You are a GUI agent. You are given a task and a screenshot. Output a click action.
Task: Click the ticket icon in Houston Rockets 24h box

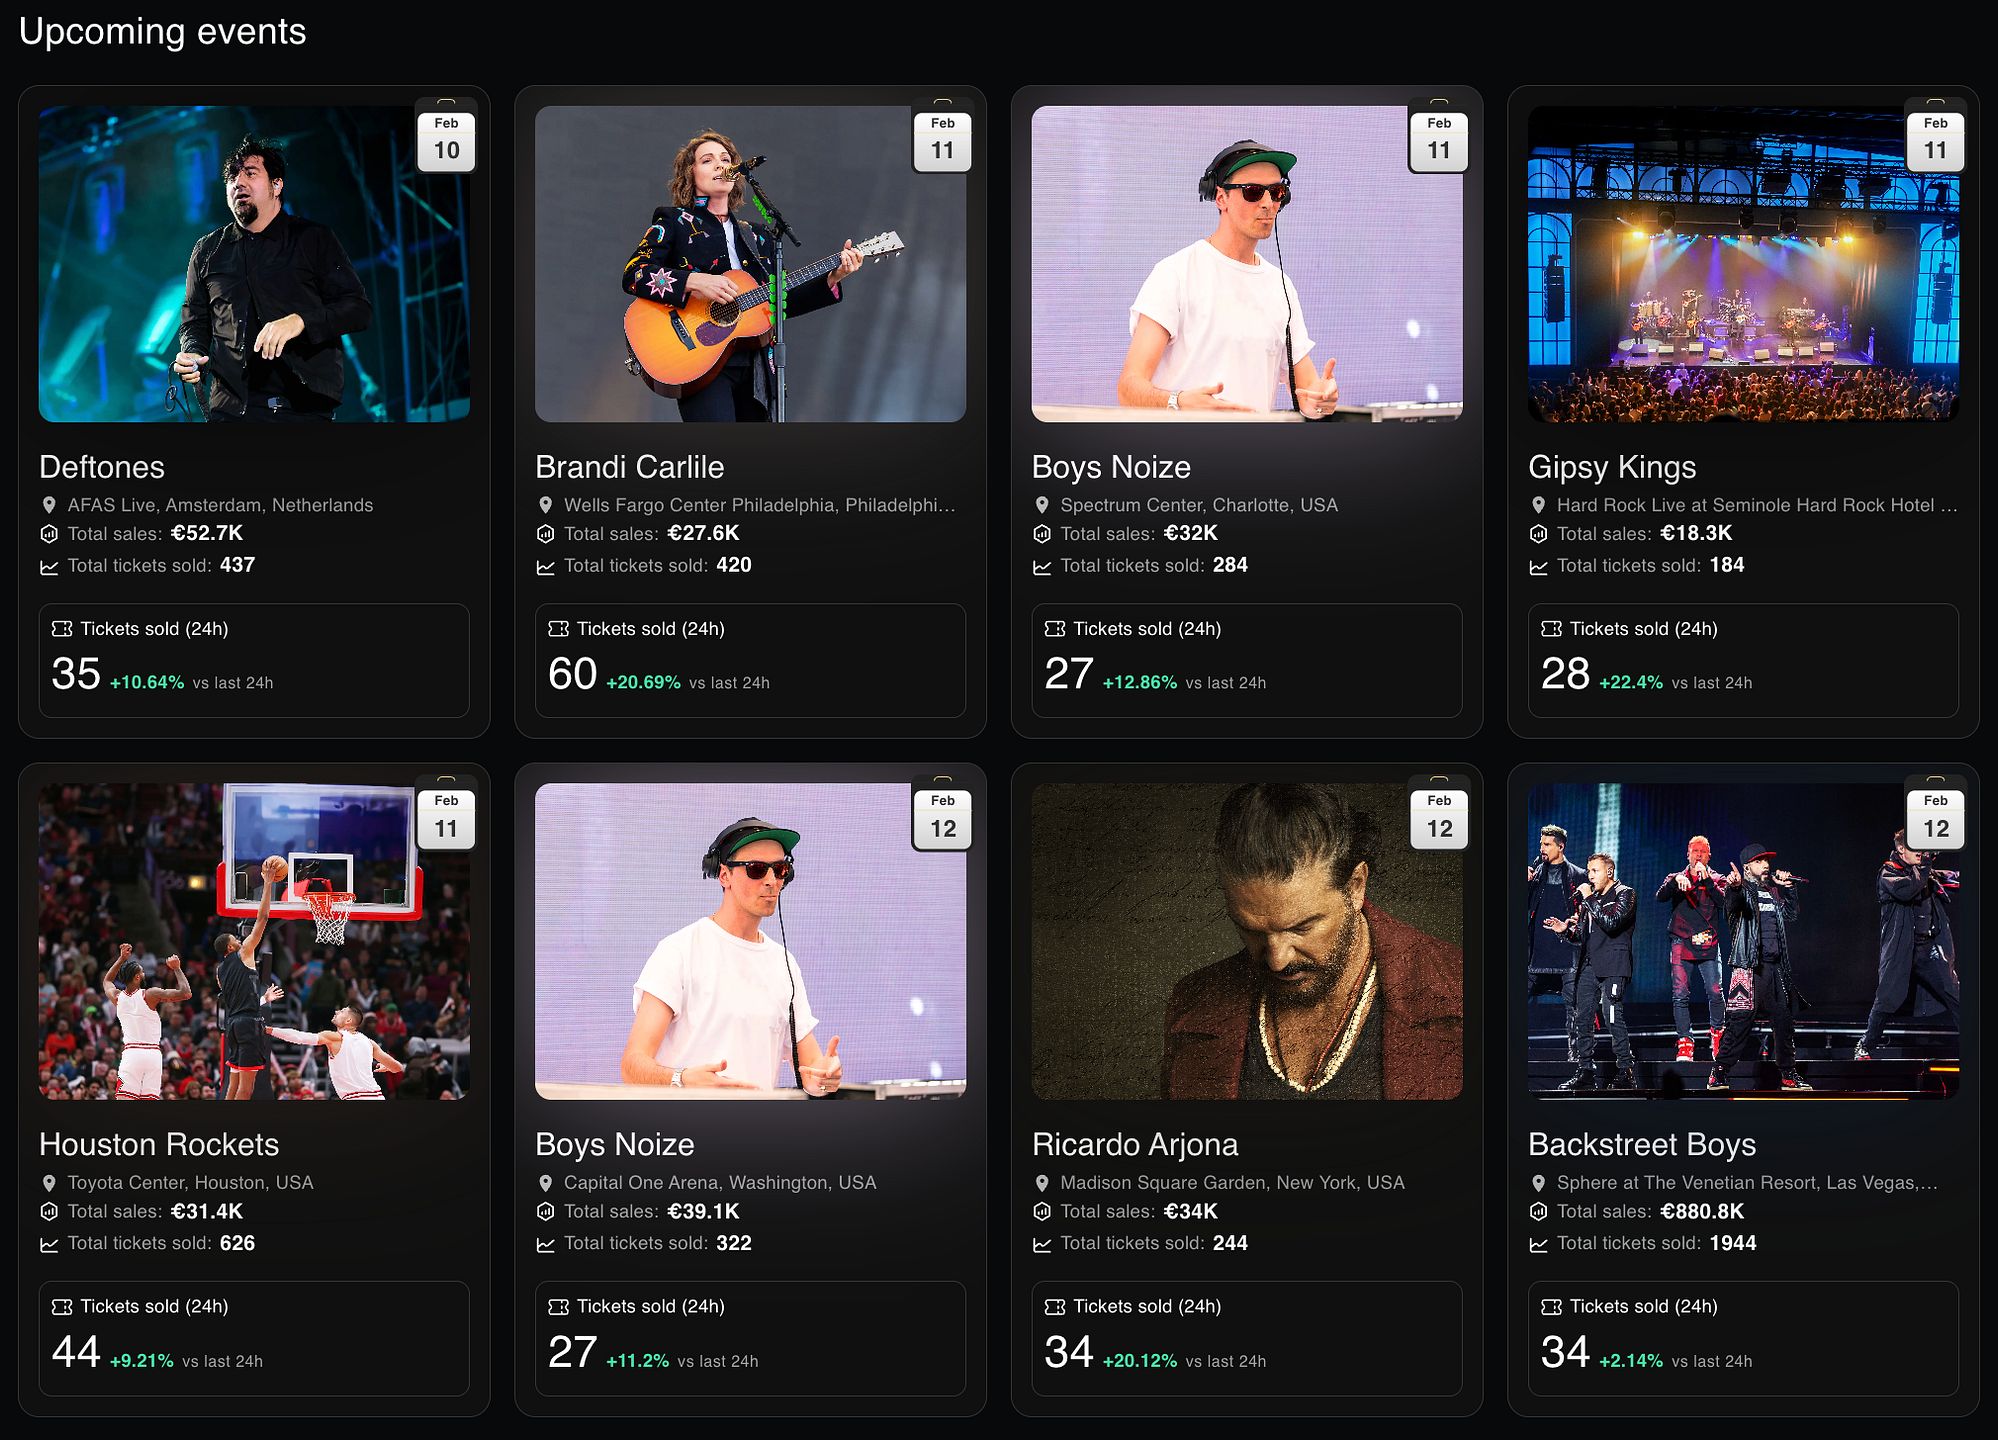[x=62, y=1307]
